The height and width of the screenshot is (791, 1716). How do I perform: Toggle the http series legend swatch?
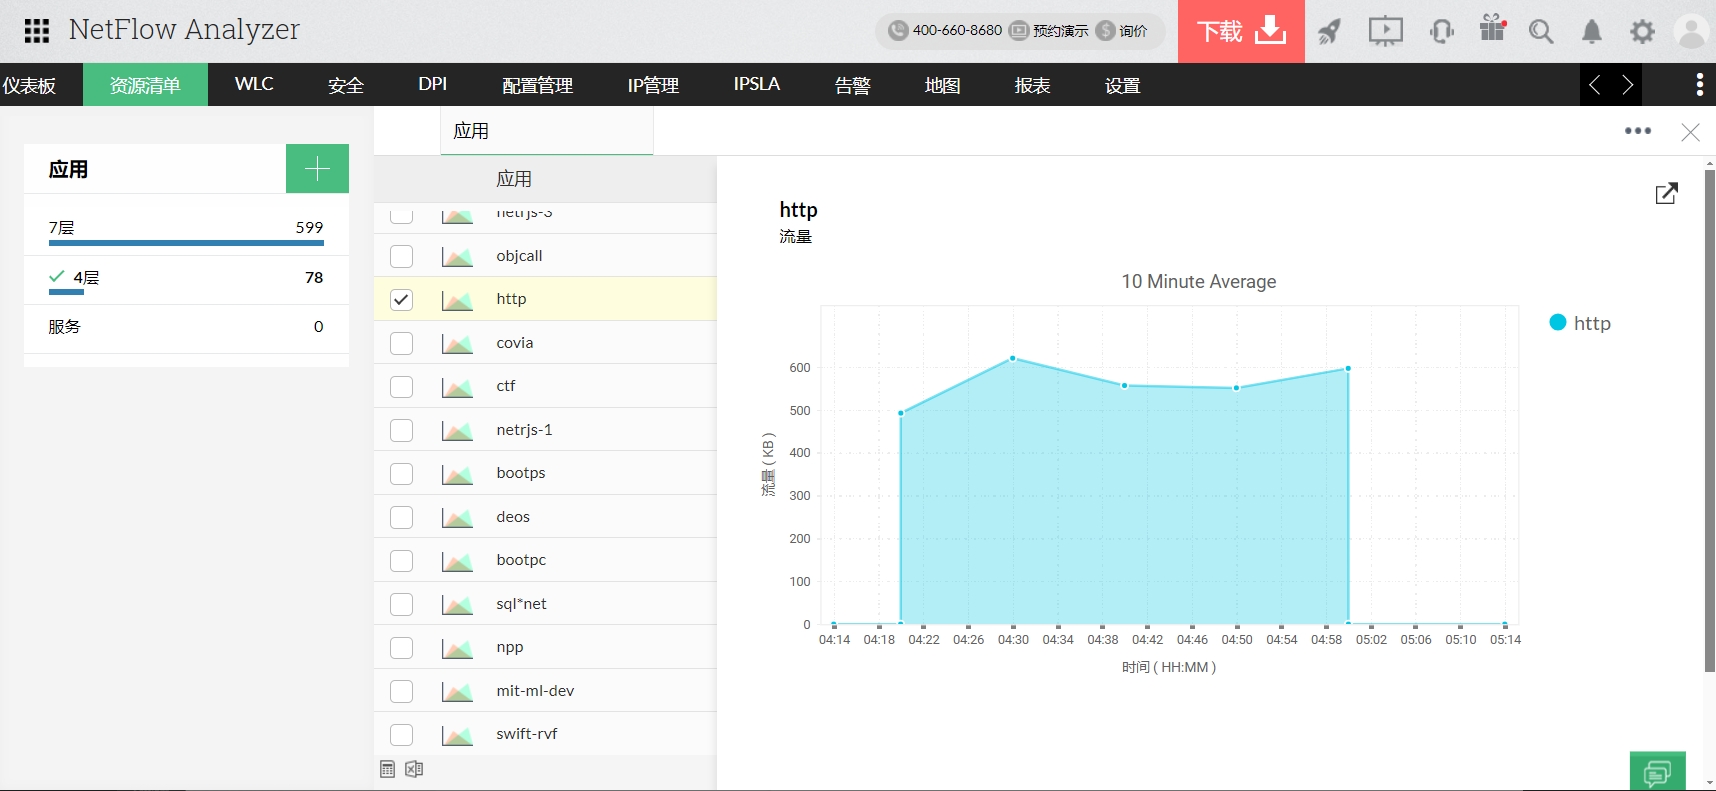[x=1557, y=323]
